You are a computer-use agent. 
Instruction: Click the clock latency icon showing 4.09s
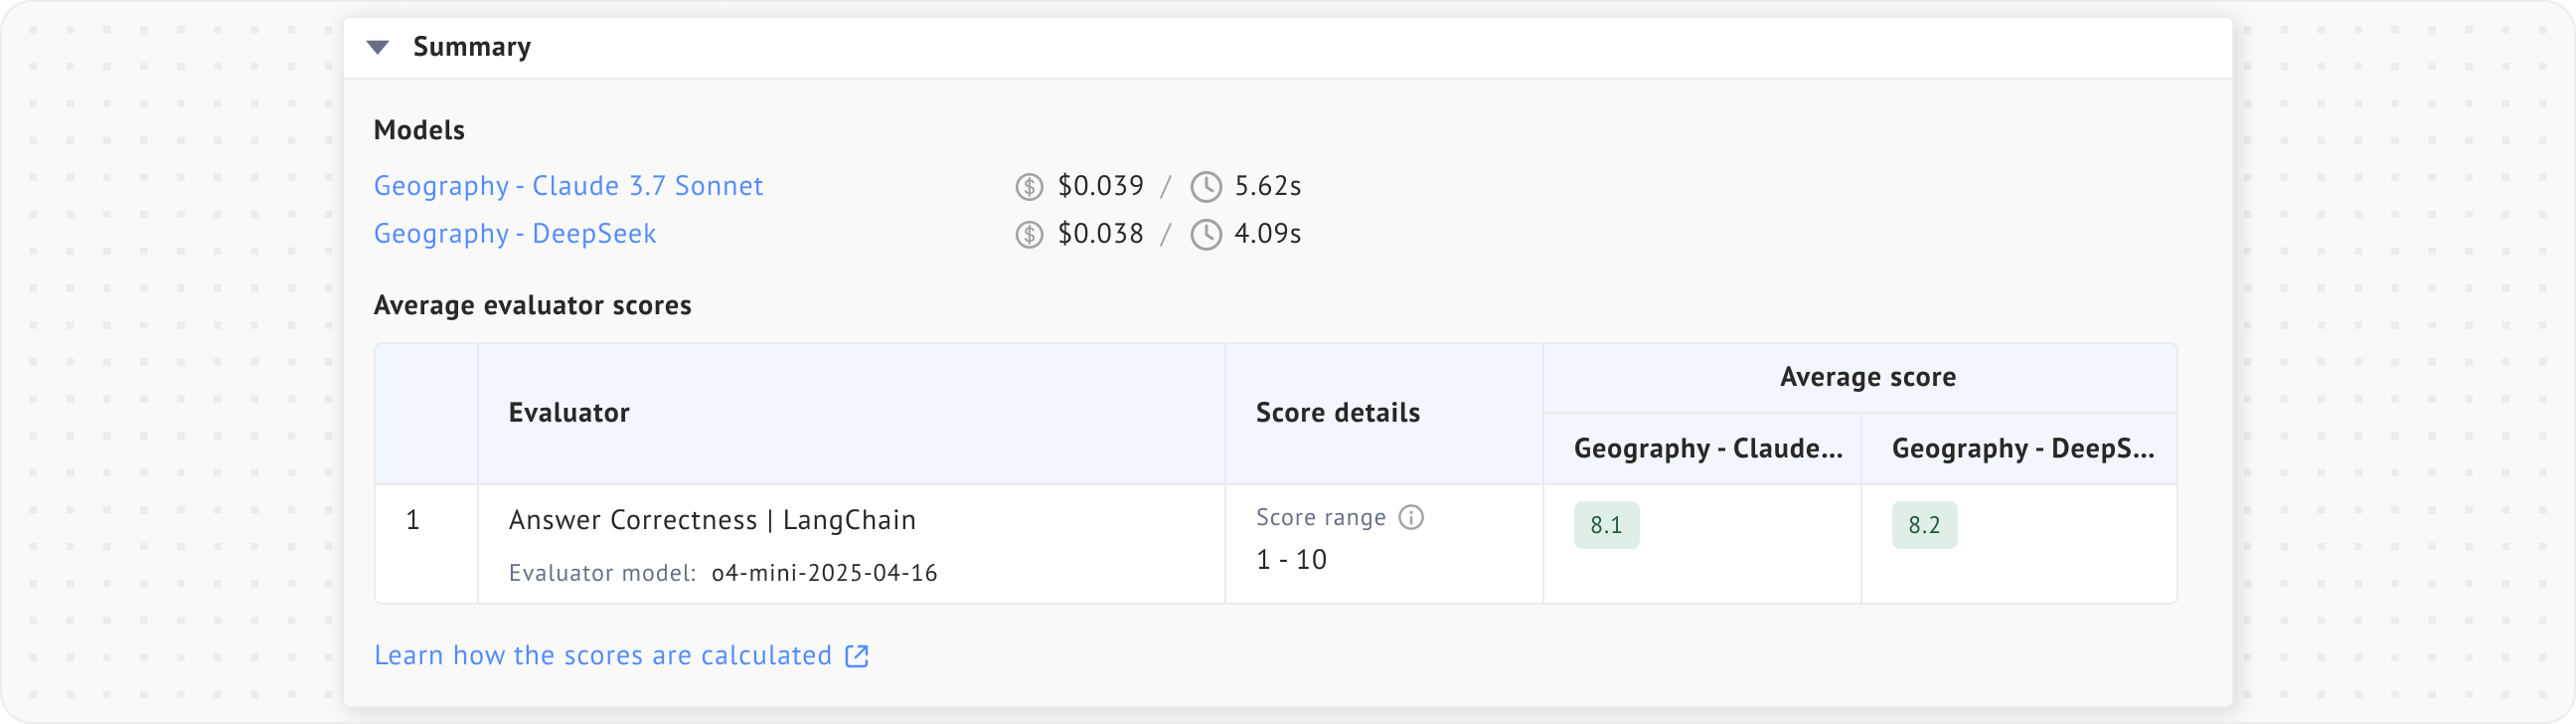coord(1206,235)
